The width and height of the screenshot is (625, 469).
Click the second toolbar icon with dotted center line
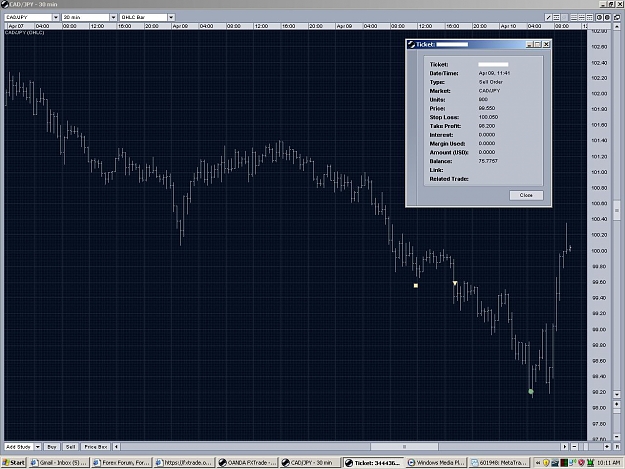(x=556, y=17)
